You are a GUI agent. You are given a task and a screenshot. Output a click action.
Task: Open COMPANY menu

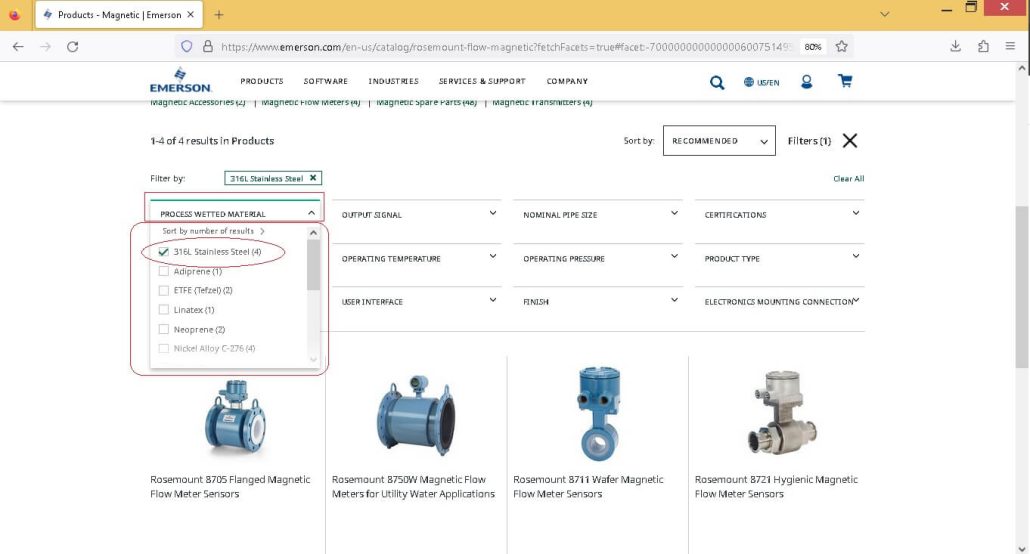567,81
